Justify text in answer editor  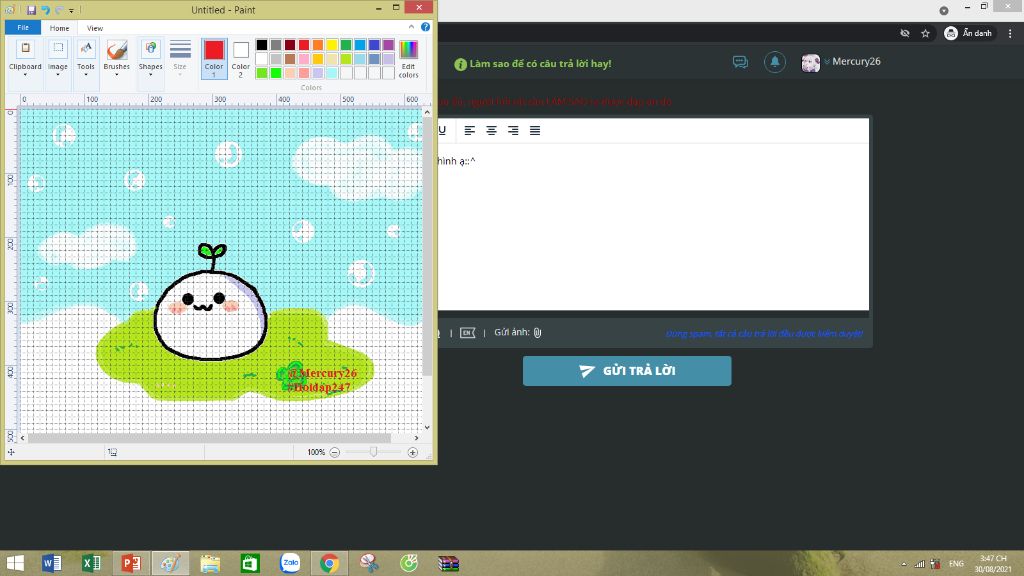pos(535,130)
